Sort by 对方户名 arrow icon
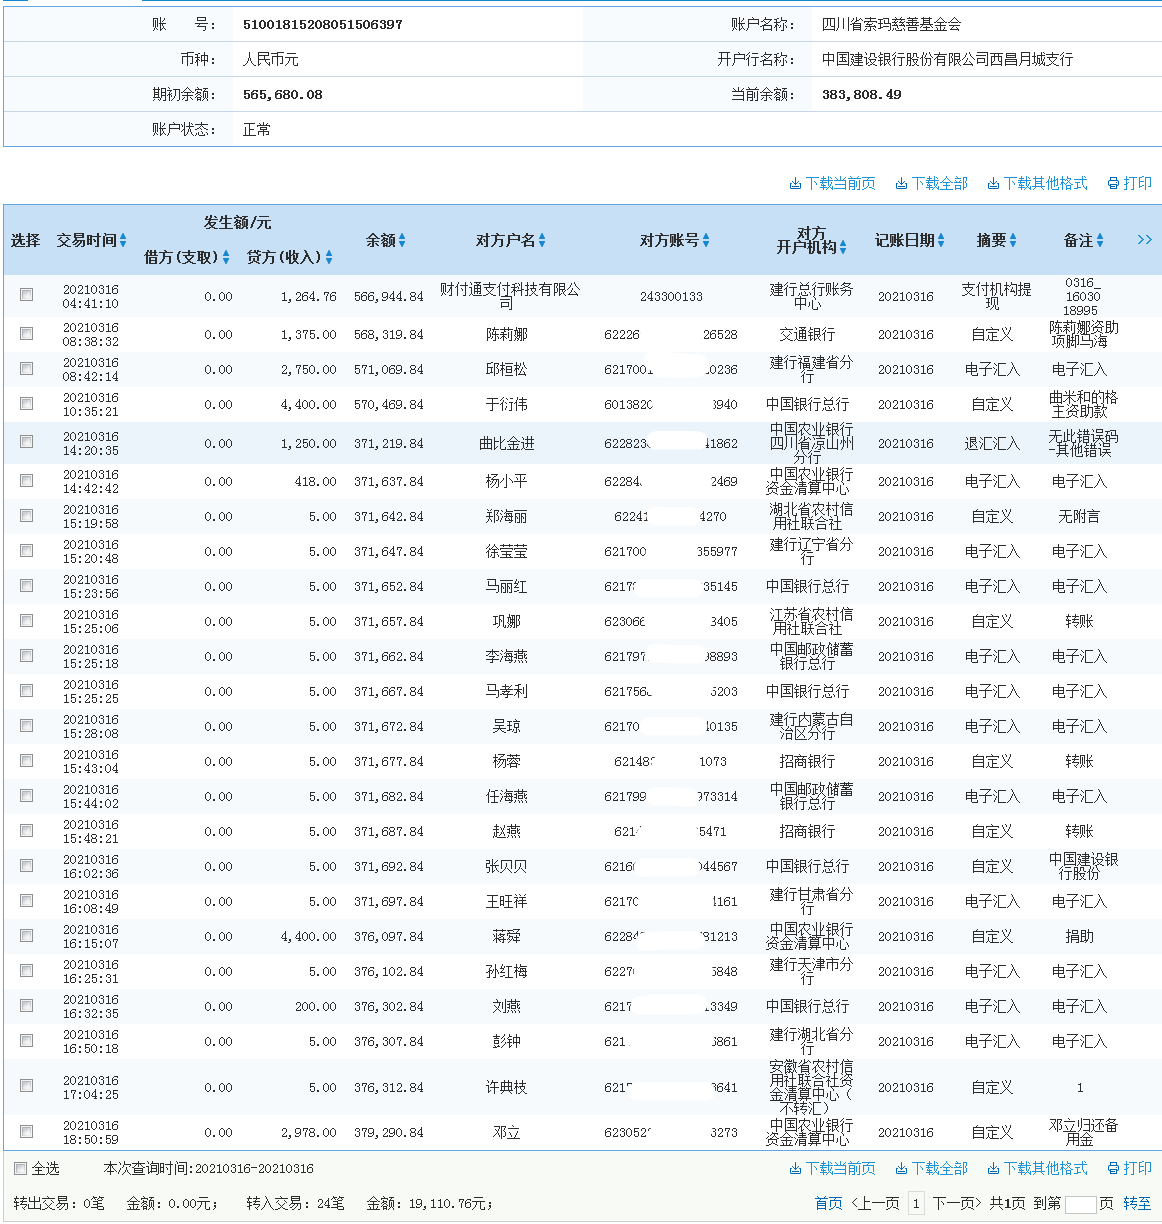 (542, 241)
